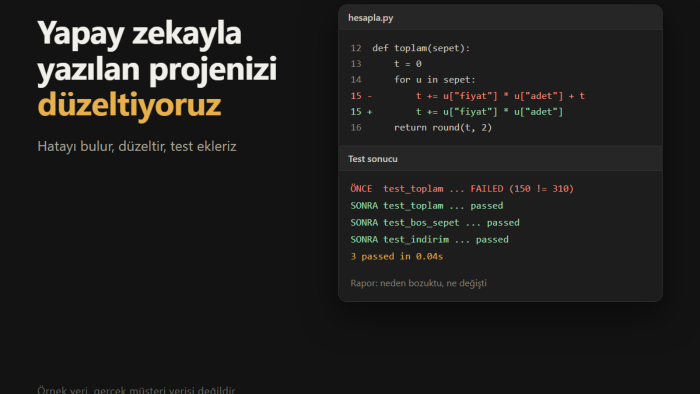The width and height of the screenshot is (700, 394).
Task: Click the subtitle 'Hatayı bulur, düzeltir, test ekleriz'
Action: [x=137, y=146]
